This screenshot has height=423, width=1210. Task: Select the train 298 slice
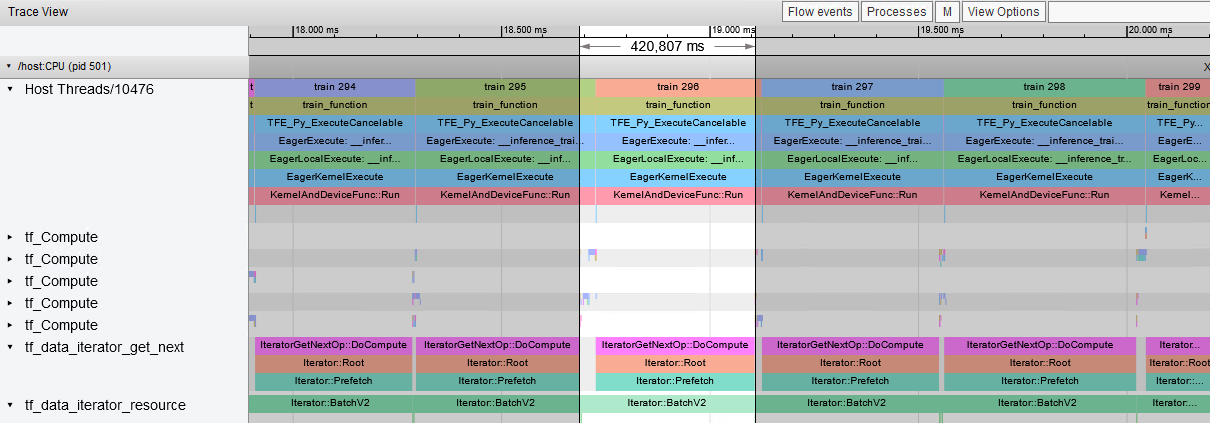(x=1044, y=88)
